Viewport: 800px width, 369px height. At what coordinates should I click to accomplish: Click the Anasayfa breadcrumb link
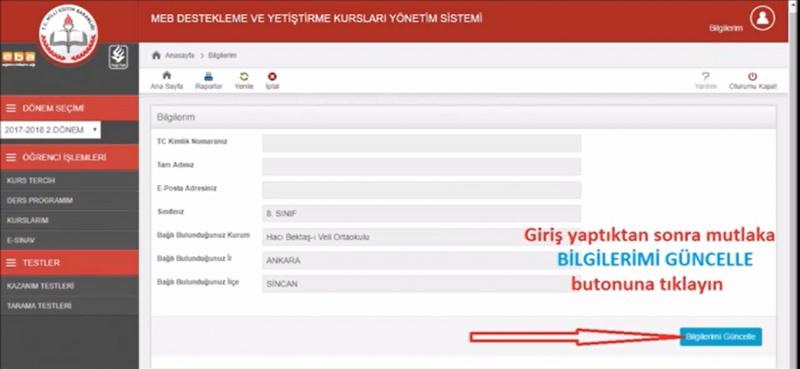(179, 55)
